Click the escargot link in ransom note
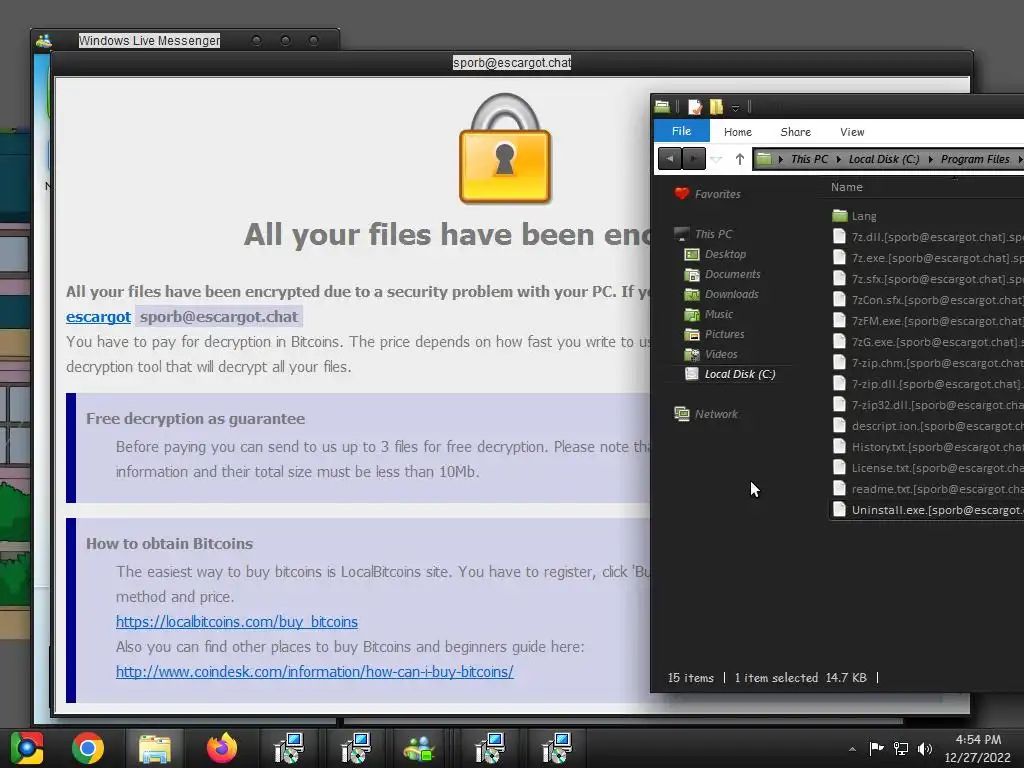This screenshot has height=768, width=1024. point(99,317)
